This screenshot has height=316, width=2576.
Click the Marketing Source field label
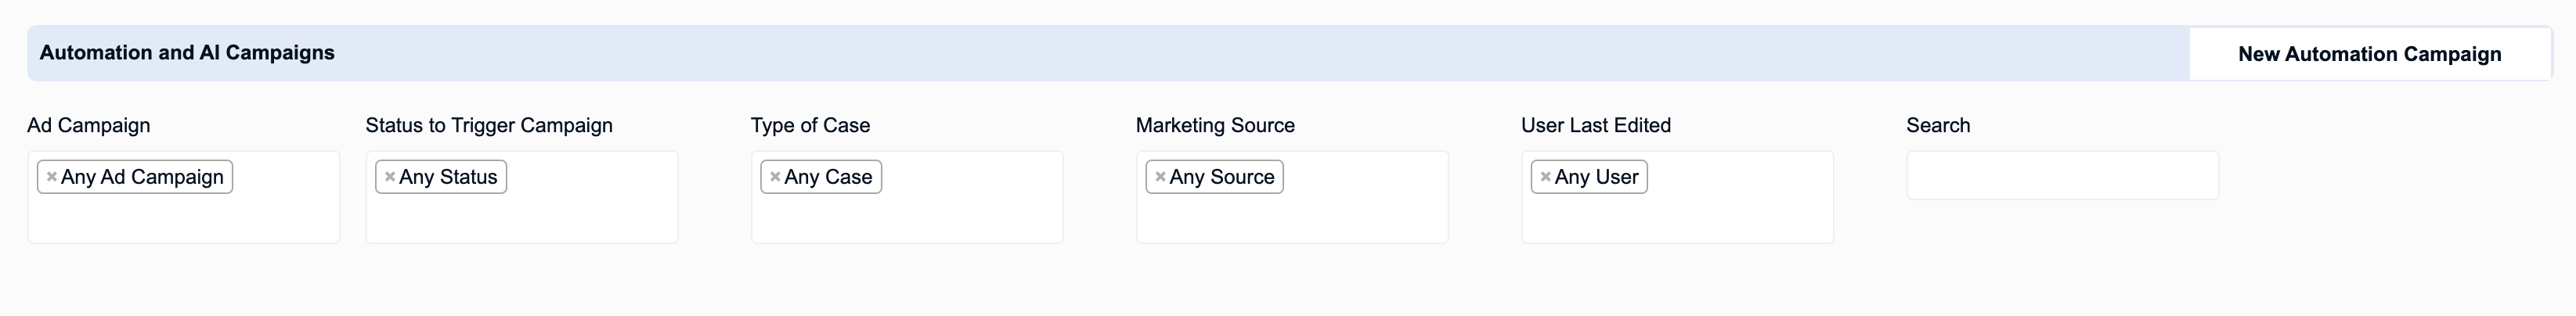click(x=1215, y=125)
